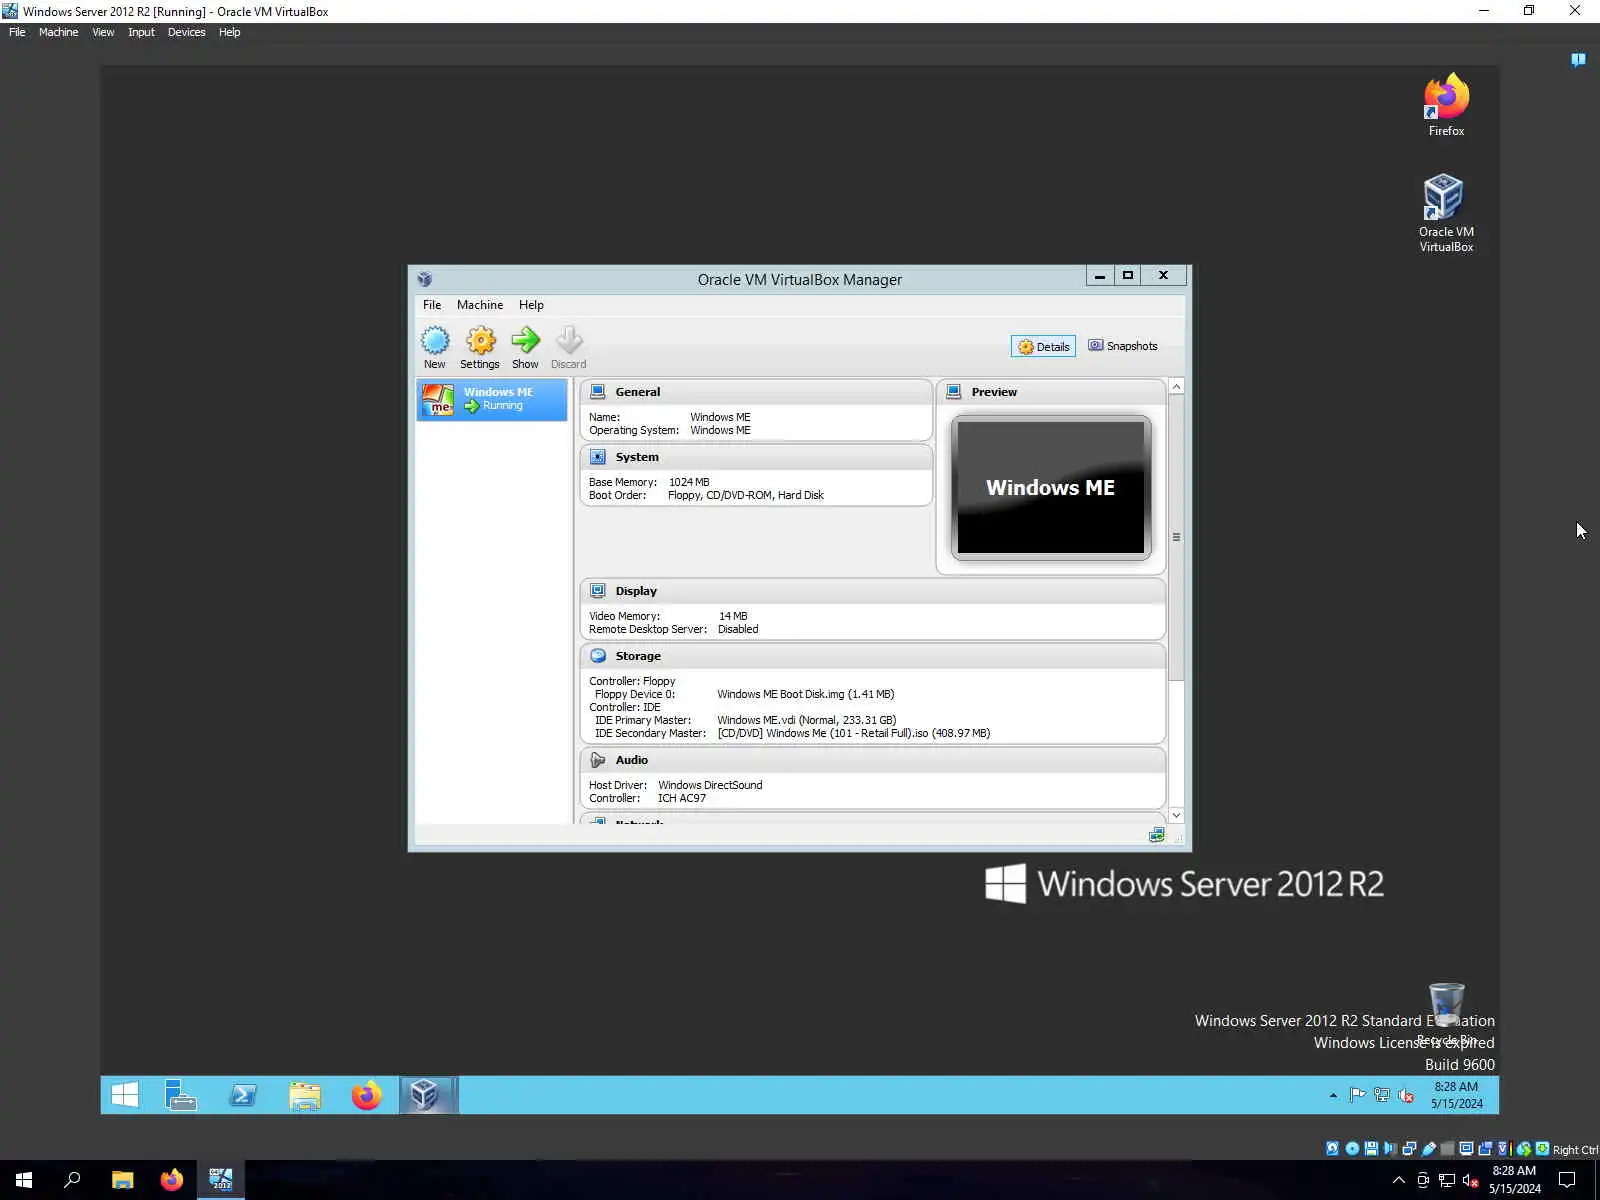Image resolution: width=1600 pixels, height=1200 pixels.
Task: Select the Recycle Bin desktop icon
Action: click(x=1446, y=1012)
